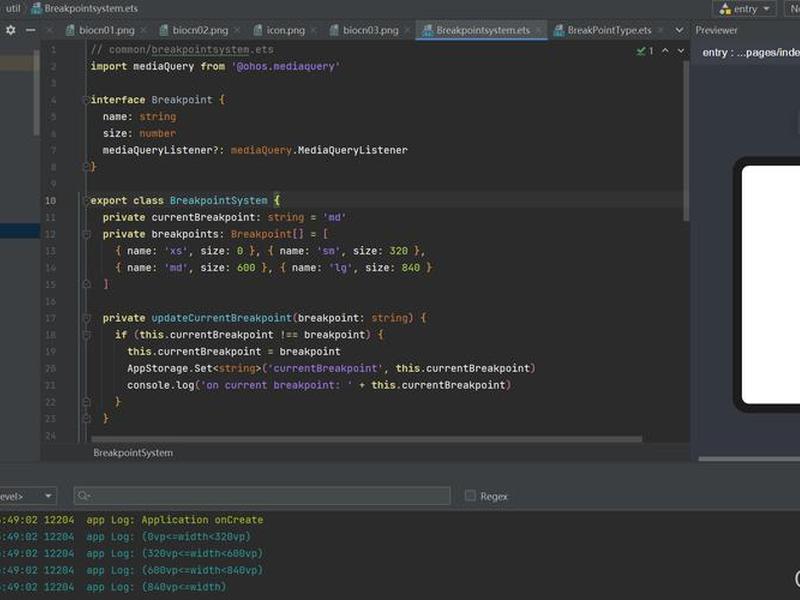The width and height of the screenshot is (800, 600).
Task: Click the Breakpointsystem.ets breadcrumb file icon
Action: [x=36, y=8]
